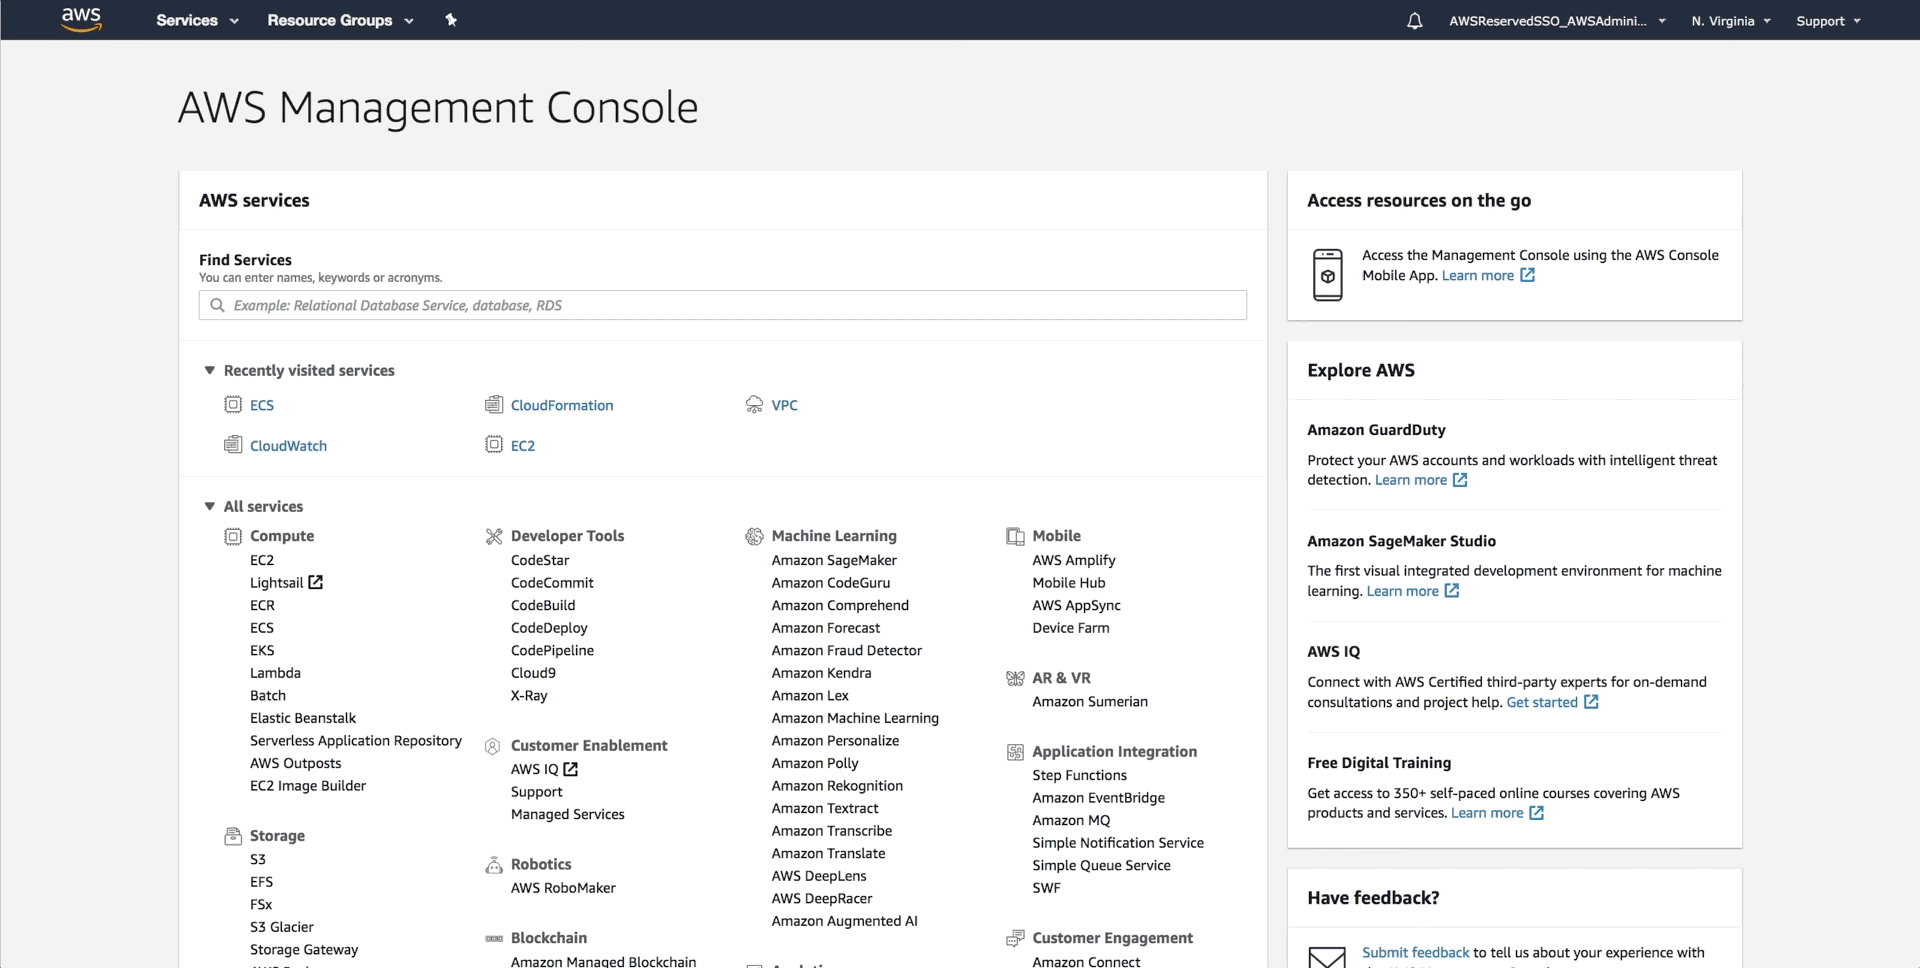Click the AR & VR category icon
Viewport: 1920px width, 968px height.
[x=1016, y=677]
